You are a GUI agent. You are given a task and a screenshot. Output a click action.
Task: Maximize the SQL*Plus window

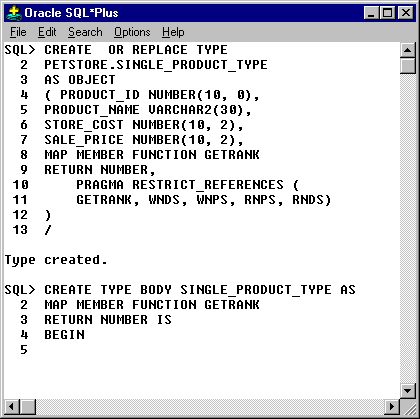point(388,13)
